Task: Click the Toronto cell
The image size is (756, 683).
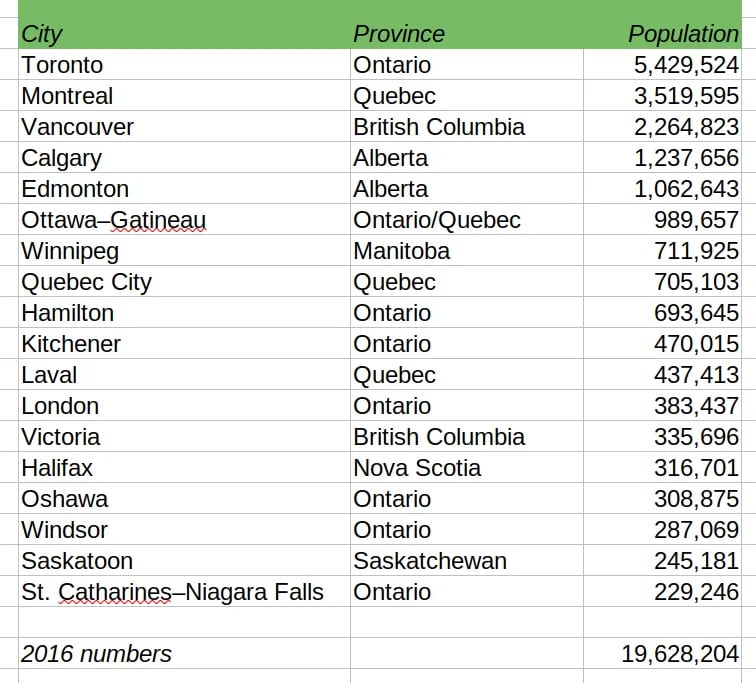Action: tap(184, 65)
